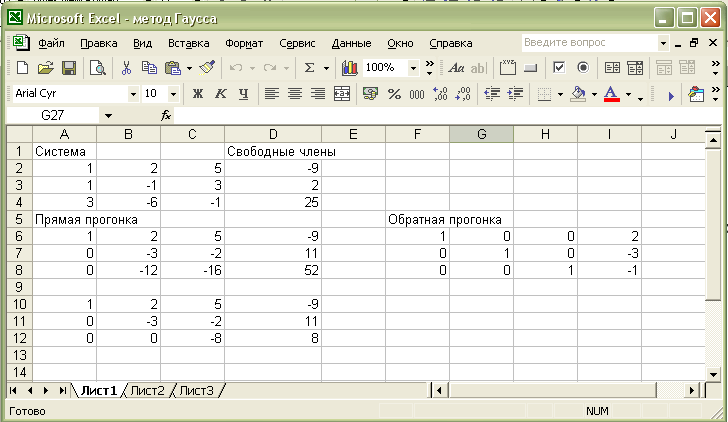Image resolution: width=728 pixels, height=422 pixels.
Task: Apply Currency style formatting
Action: (x=370, y=94)
